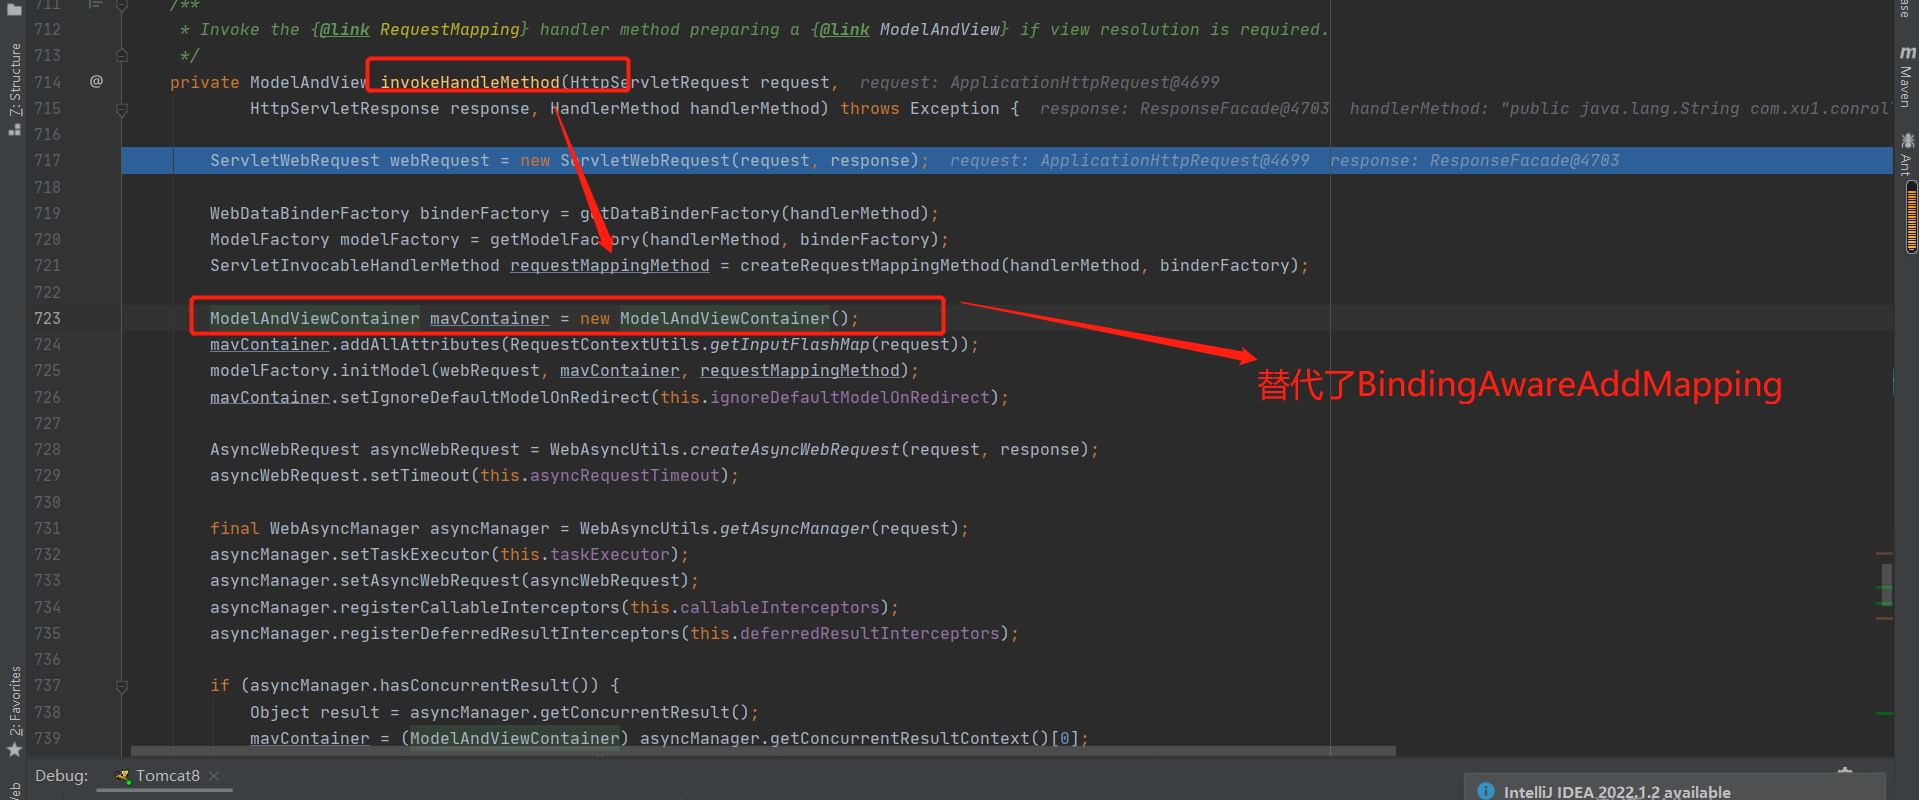Click taskExecutor field on line 732

pos(609,554)
